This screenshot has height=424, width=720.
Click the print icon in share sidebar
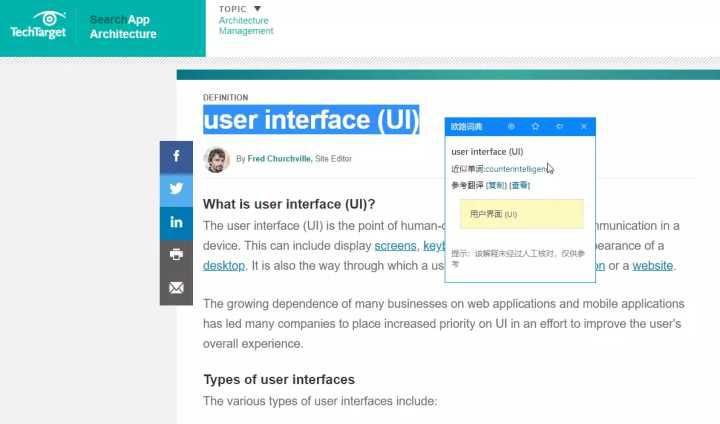coord(176,254)
